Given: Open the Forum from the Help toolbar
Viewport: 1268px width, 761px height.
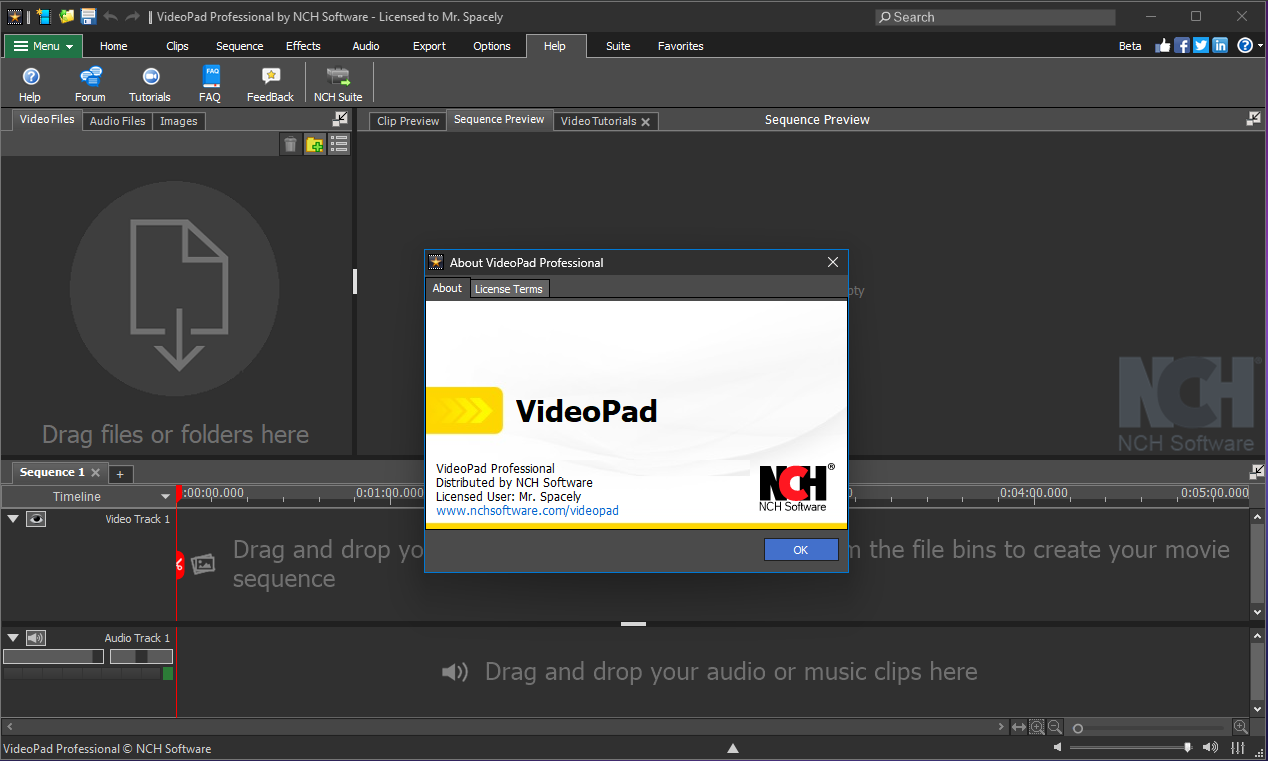Looking at the screenshot, I should 90,84.
